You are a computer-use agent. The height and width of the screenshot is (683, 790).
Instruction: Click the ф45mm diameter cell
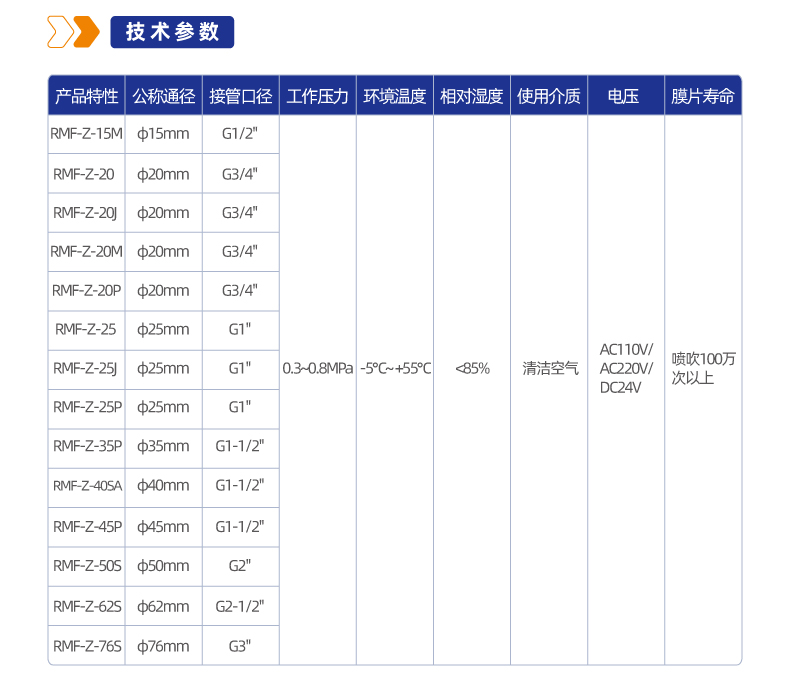coord(164,527)
